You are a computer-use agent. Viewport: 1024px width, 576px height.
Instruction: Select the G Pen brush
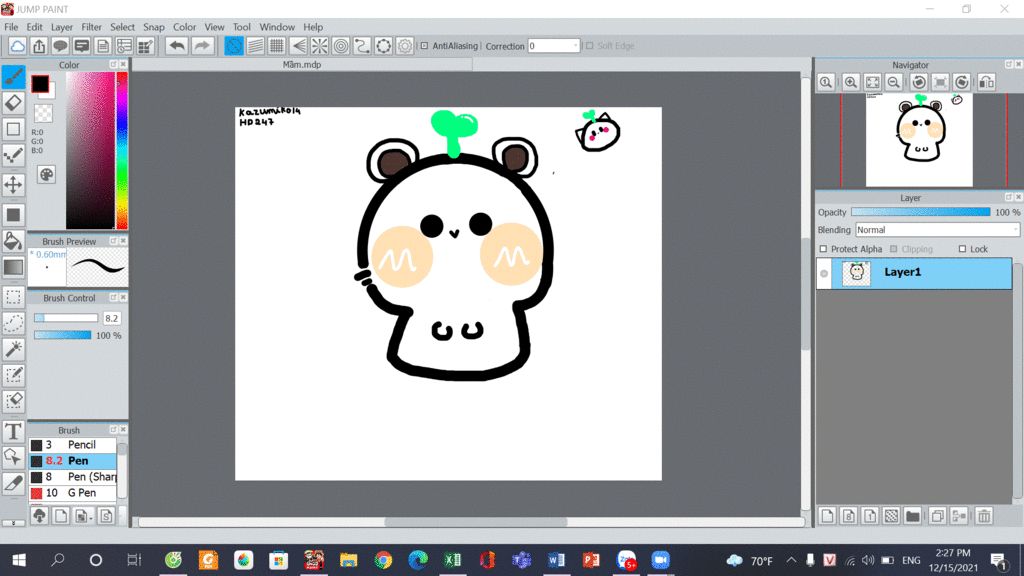[73, 493]
